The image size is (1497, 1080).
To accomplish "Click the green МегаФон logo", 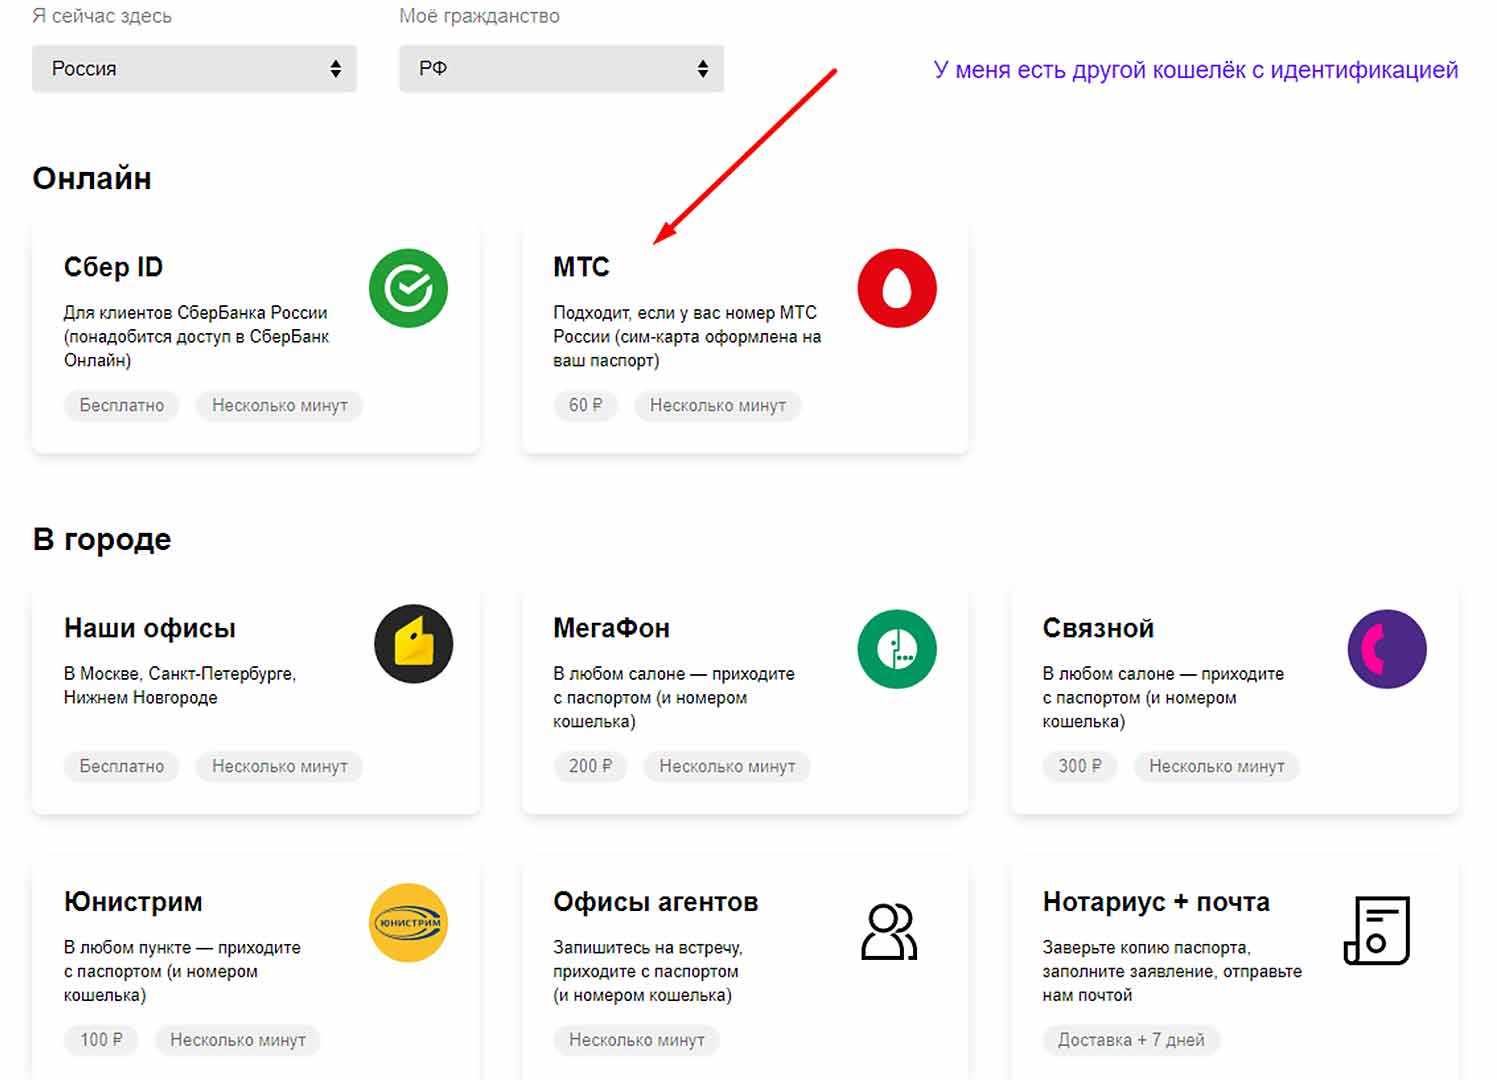I will (897, 649).
